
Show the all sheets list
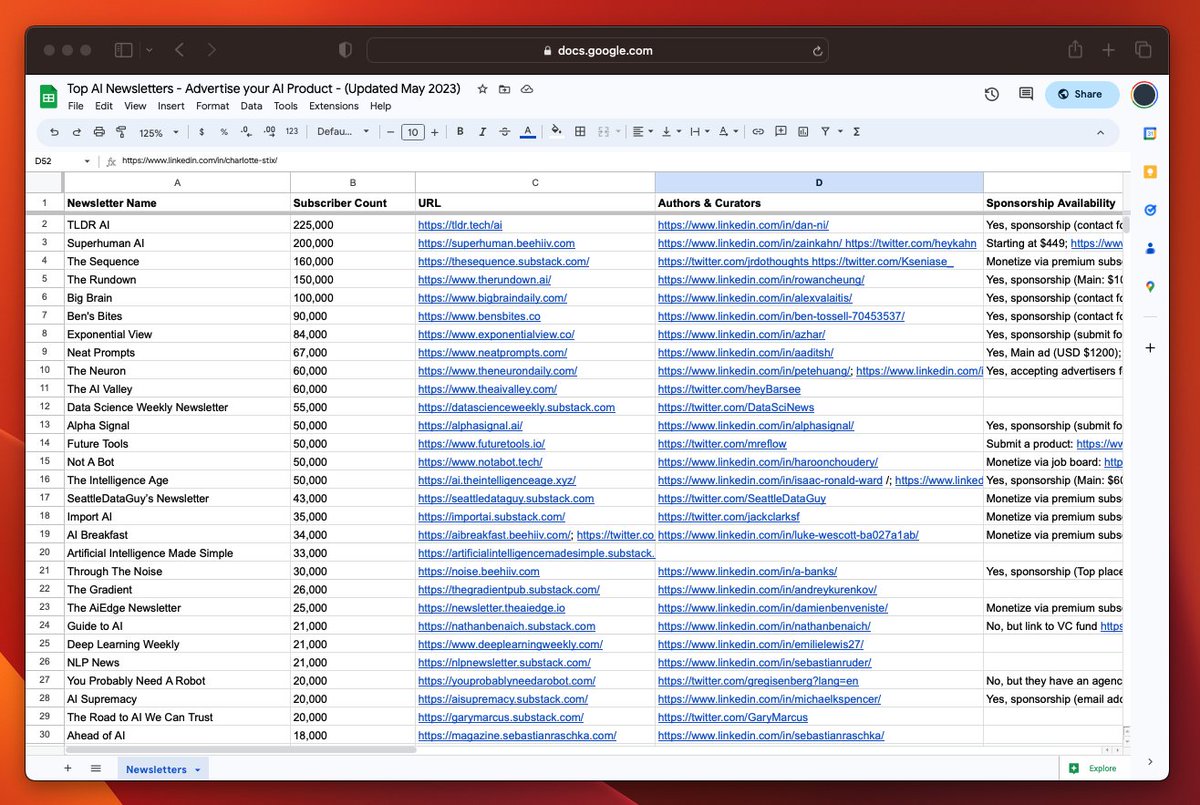(x=96, y=768)
